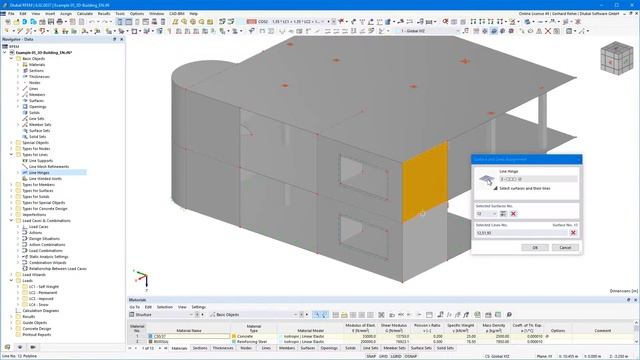Image resolution: width=640 pixels, height=360 pixels.
Task: Click the Line Hinge selection field
Action: pos(538,179)
